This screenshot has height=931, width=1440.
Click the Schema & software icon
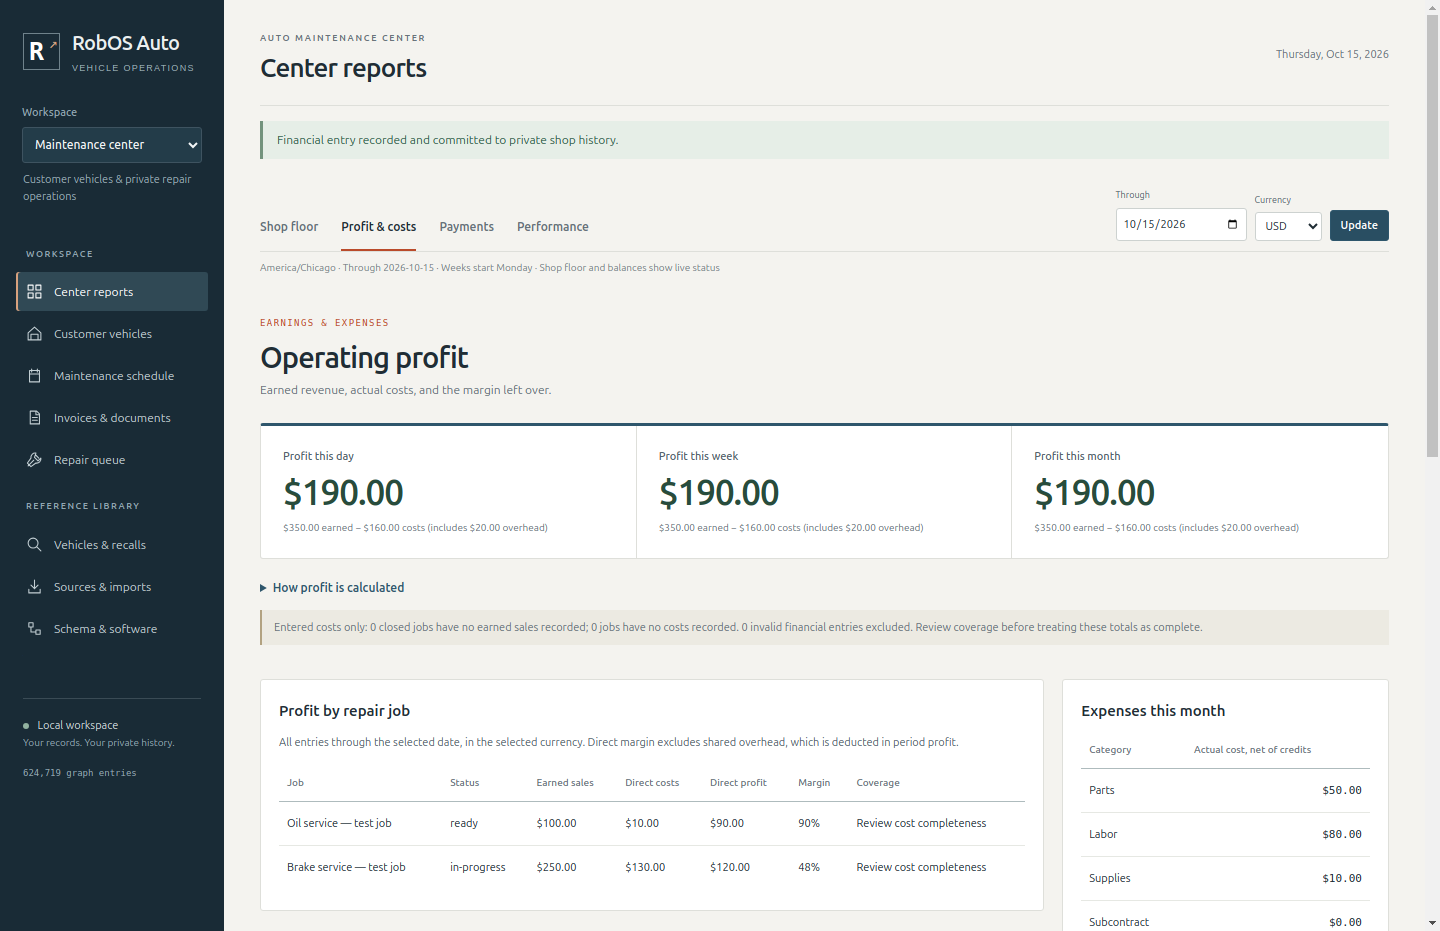34,629
